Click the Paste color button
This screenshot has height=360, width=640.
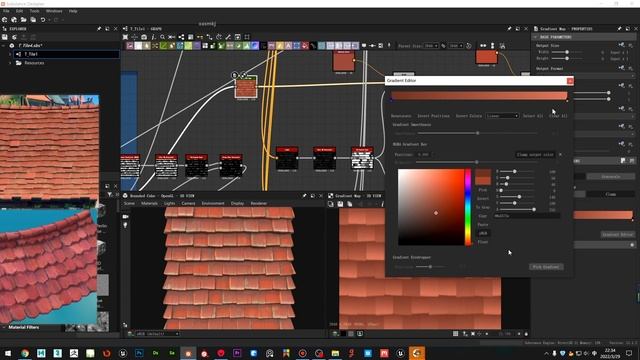click(x=483, y=224)
